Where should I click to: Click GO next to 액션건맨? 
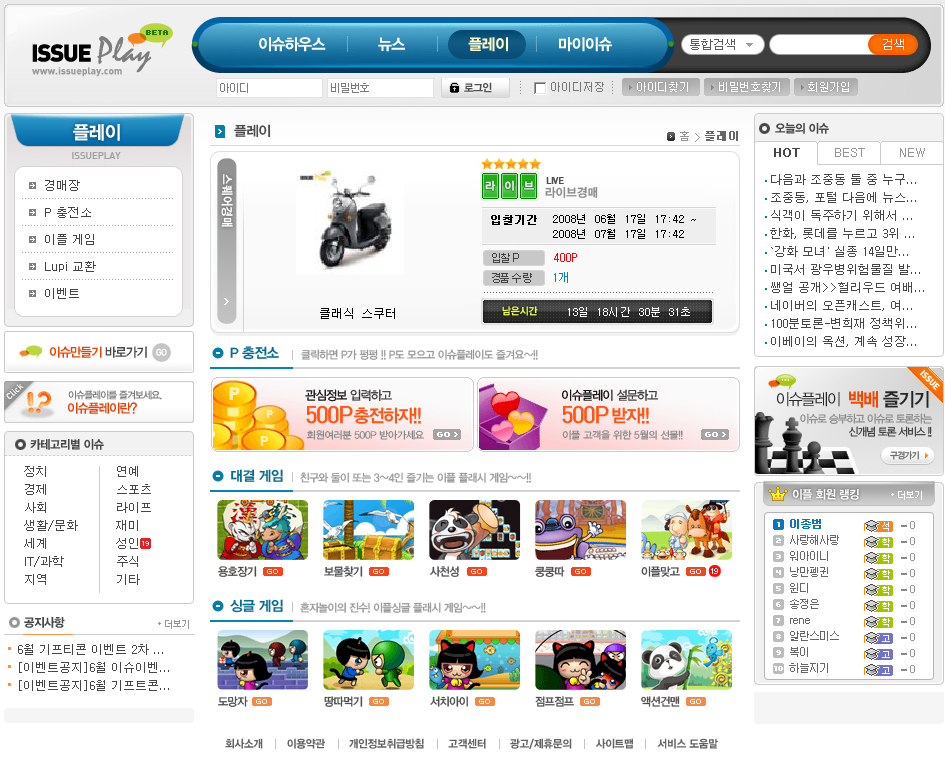point(695,702)
